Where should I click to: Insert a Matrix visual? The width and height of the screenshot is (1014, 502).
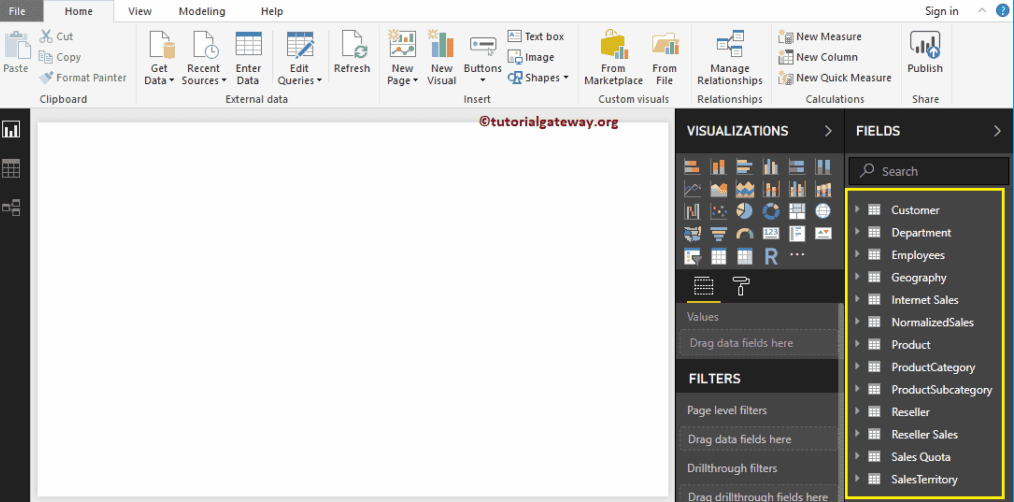pyautogui.click(x=744, y=256)
